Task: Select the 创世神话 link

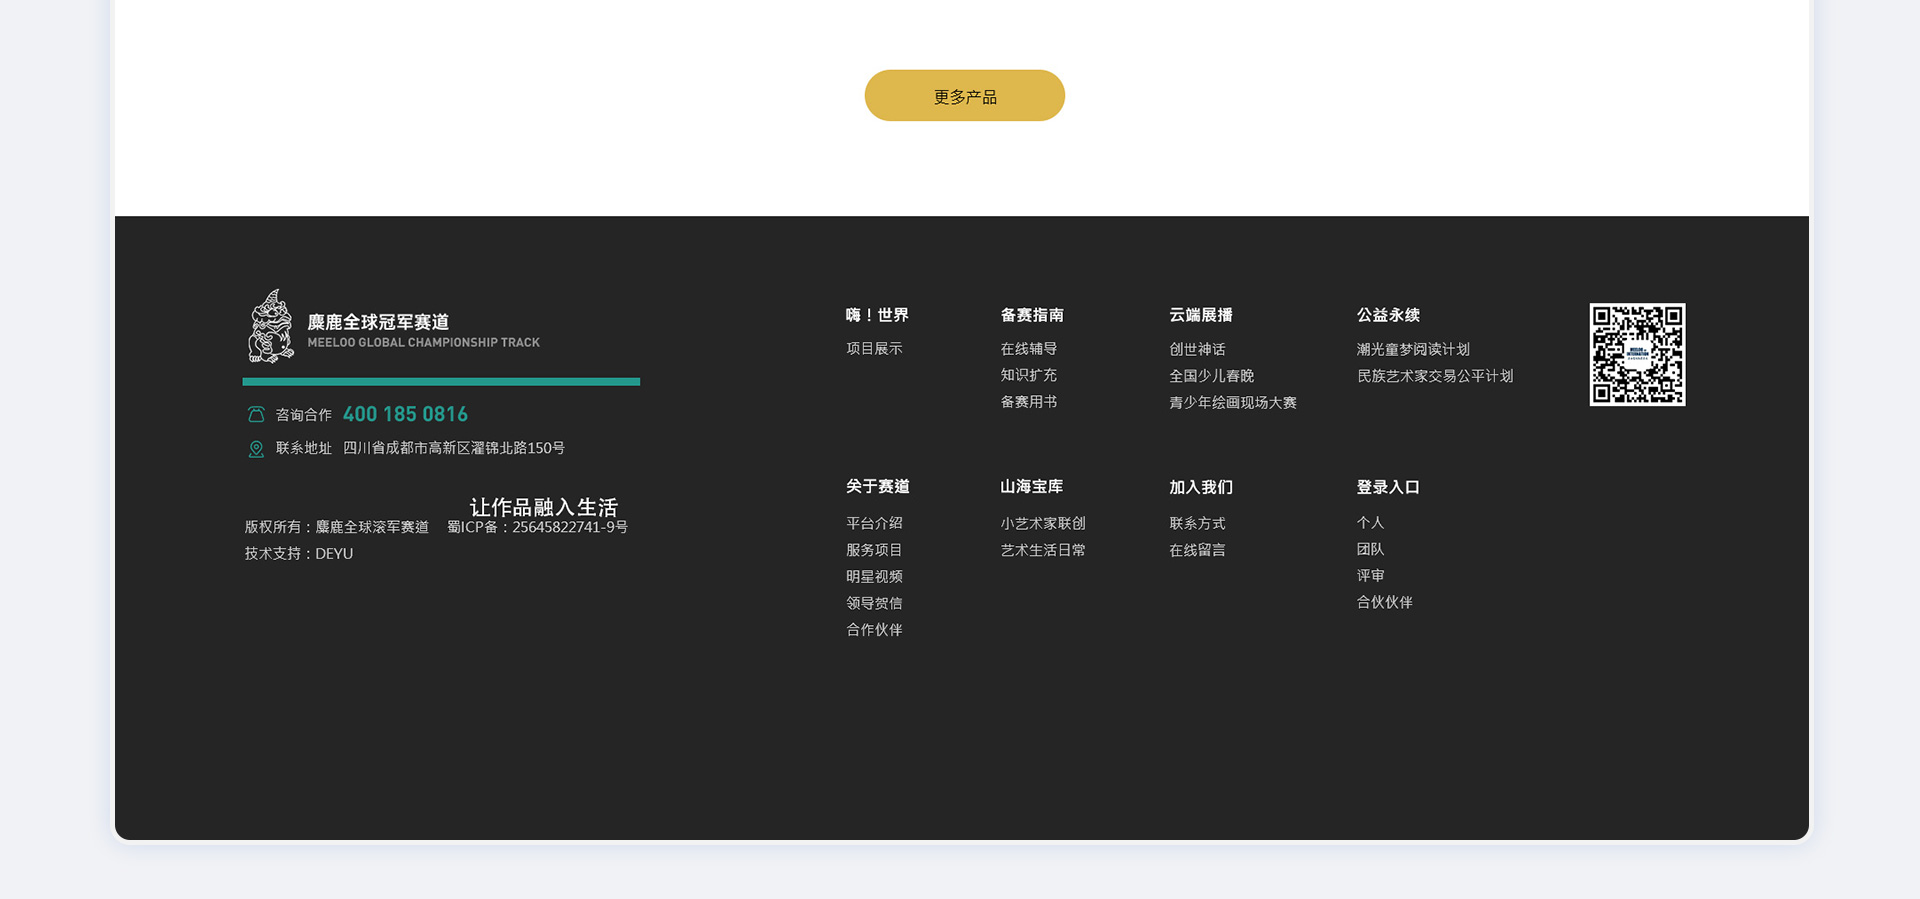Action: (1197, 349)
